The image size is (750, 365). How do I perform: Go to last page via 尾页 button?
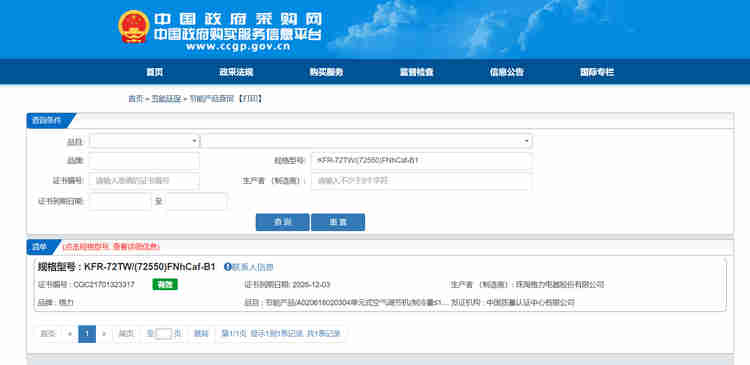tap(126, 334)
